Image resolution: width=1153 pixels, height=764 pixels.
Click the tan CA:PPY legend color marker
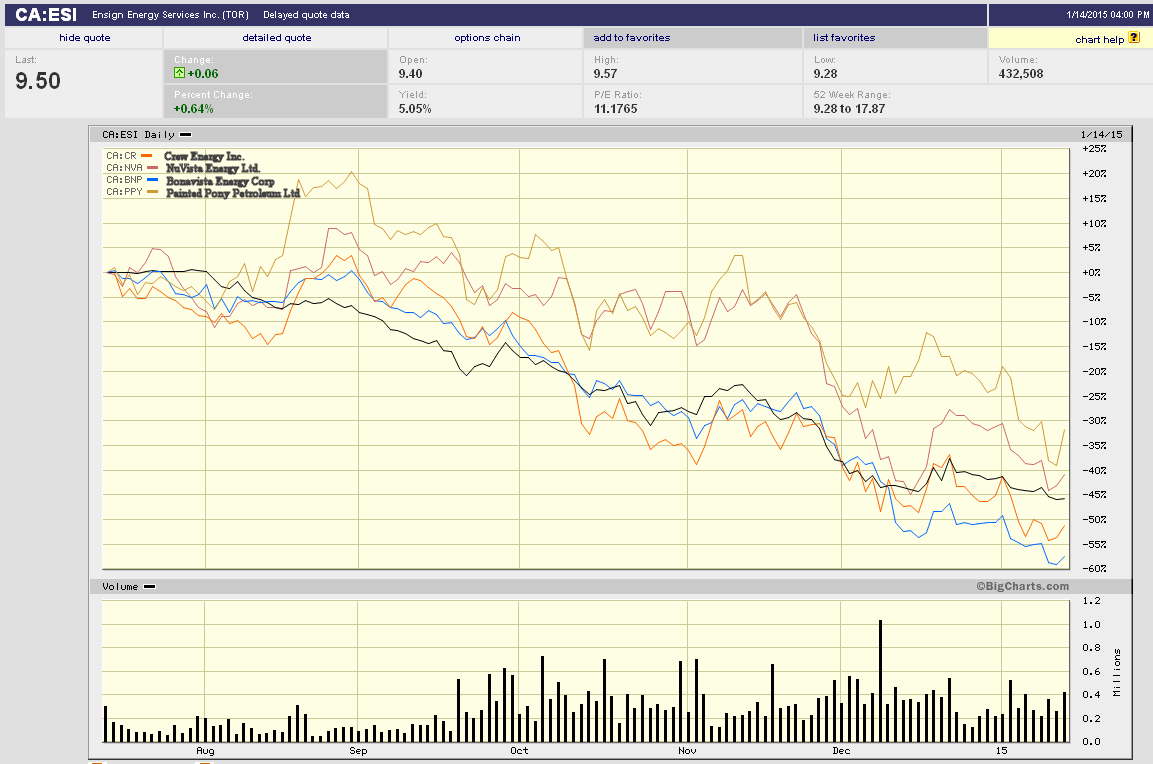pyautogui.click(x=152, y=192)
